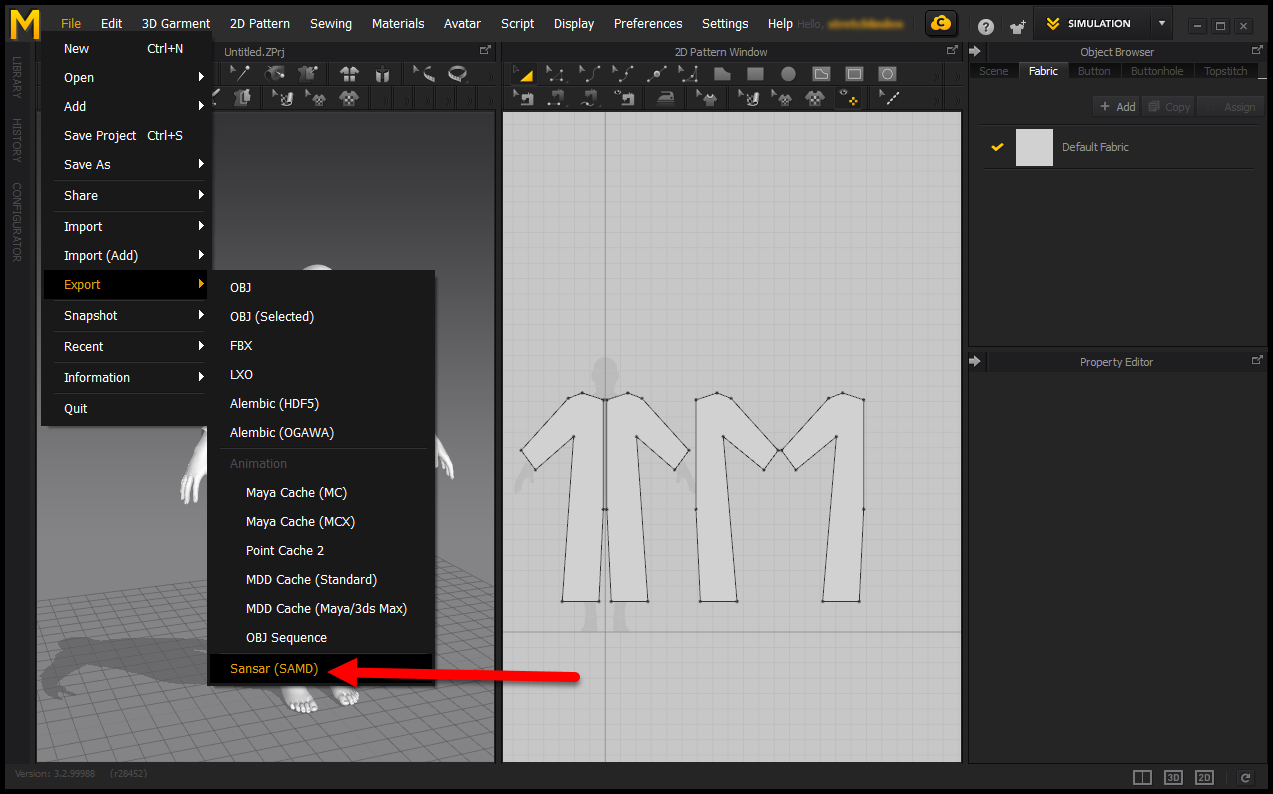Switch to the Topstitch tab in Object Browser
Image resolution: width=1273 pixels, height=794 pixels.
[x=1225, y=71]
